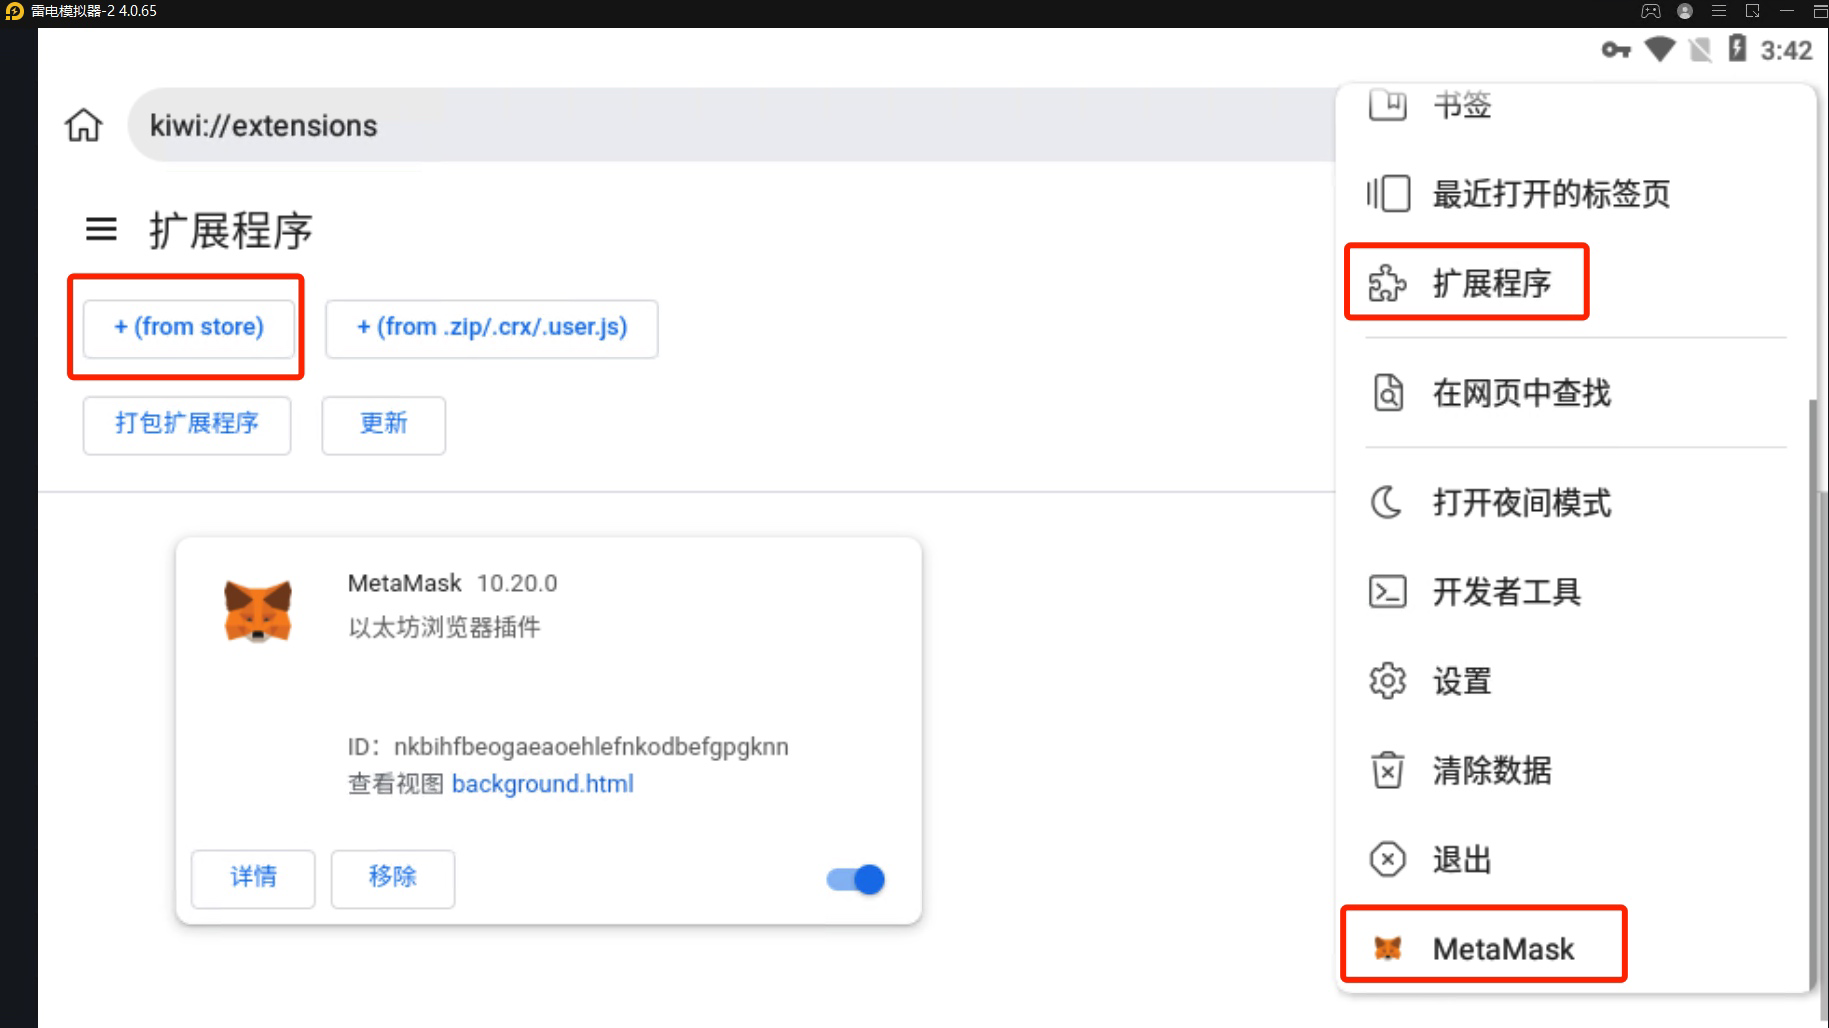Click the gear icon for 设置
Screen dimensions: 1829x1028
click(1388, 681)
